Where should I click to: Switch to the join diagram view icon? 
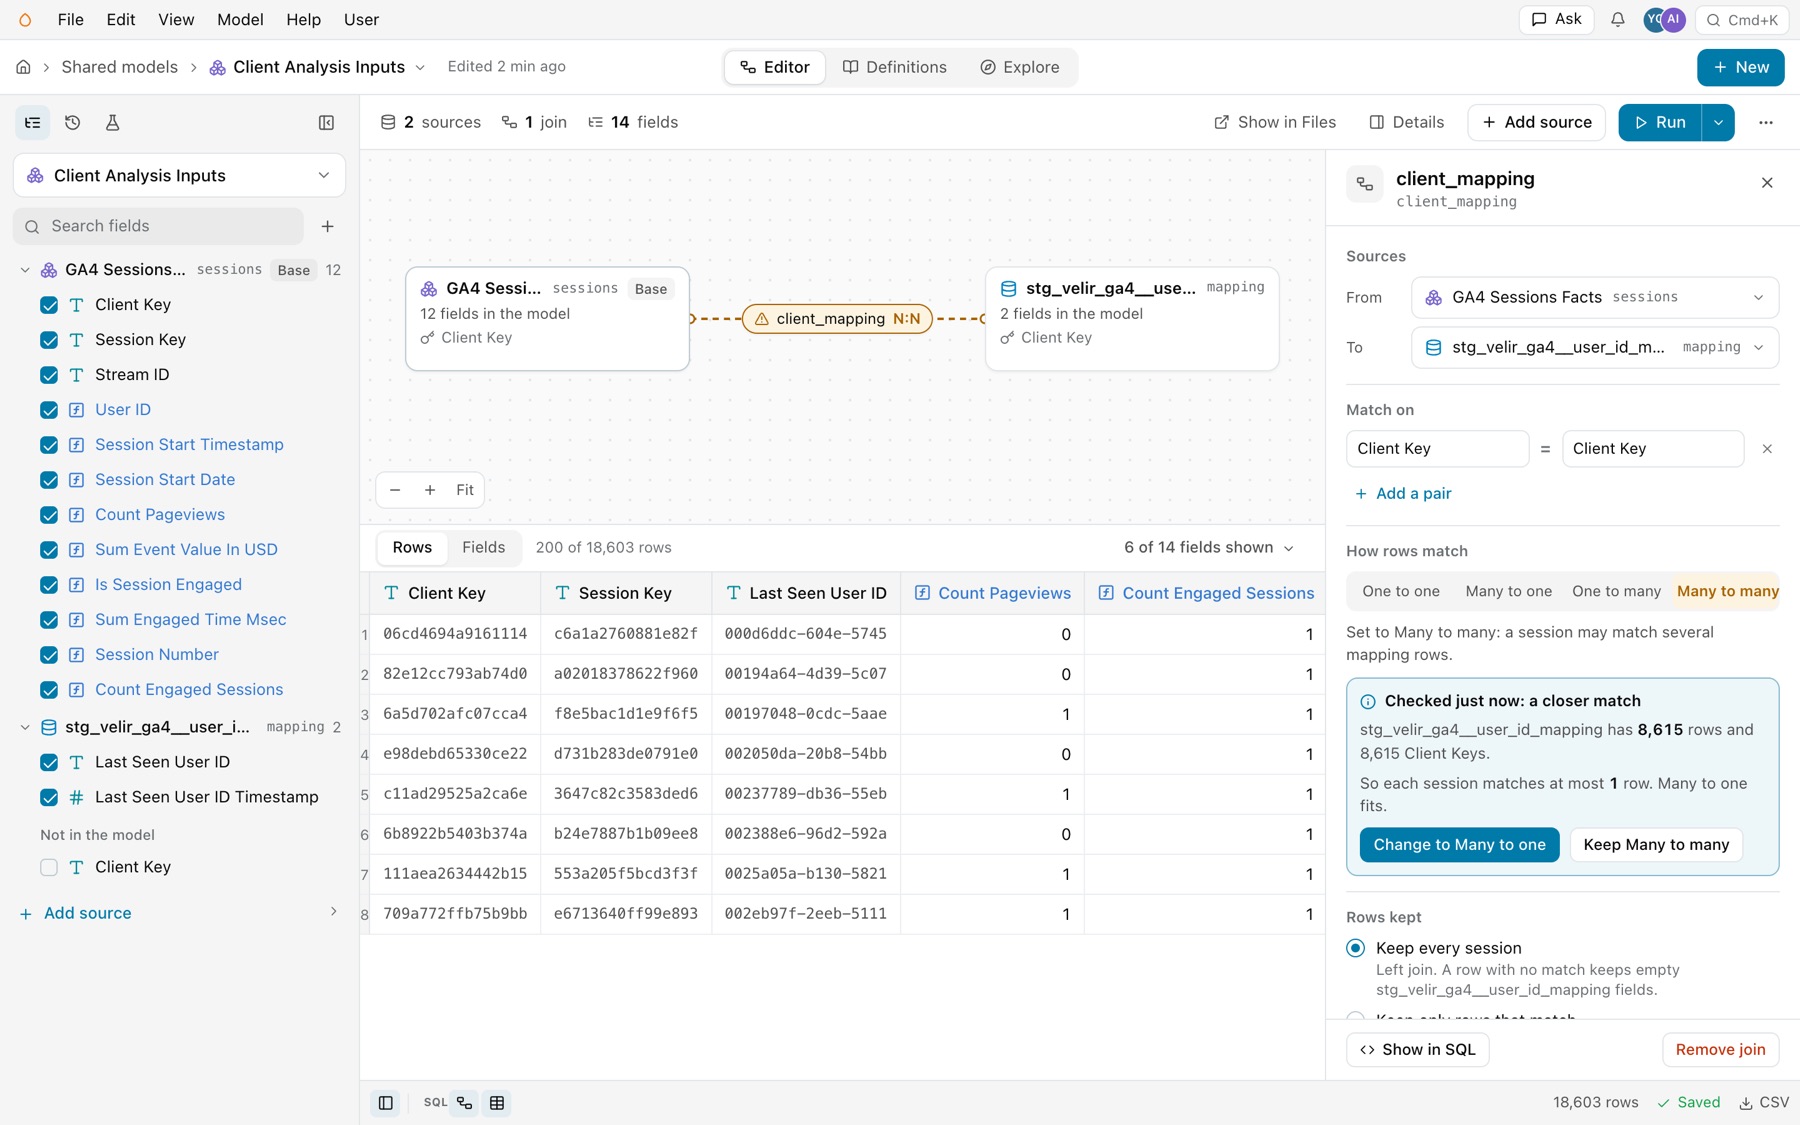[465, 1103]
